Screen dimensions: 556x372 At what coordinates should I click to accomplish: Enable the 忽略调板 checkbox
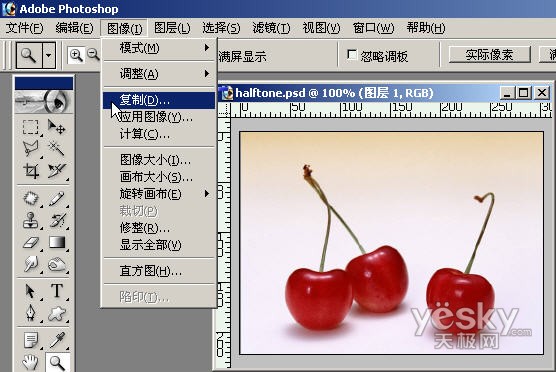(x=351, y=55)
